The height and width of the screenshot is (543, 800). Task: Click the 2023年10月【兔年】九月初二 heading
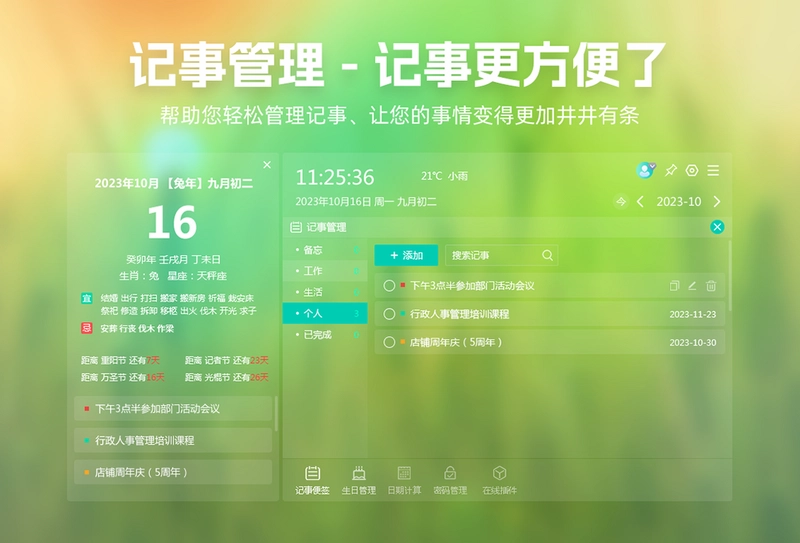(x=173, y=184)
